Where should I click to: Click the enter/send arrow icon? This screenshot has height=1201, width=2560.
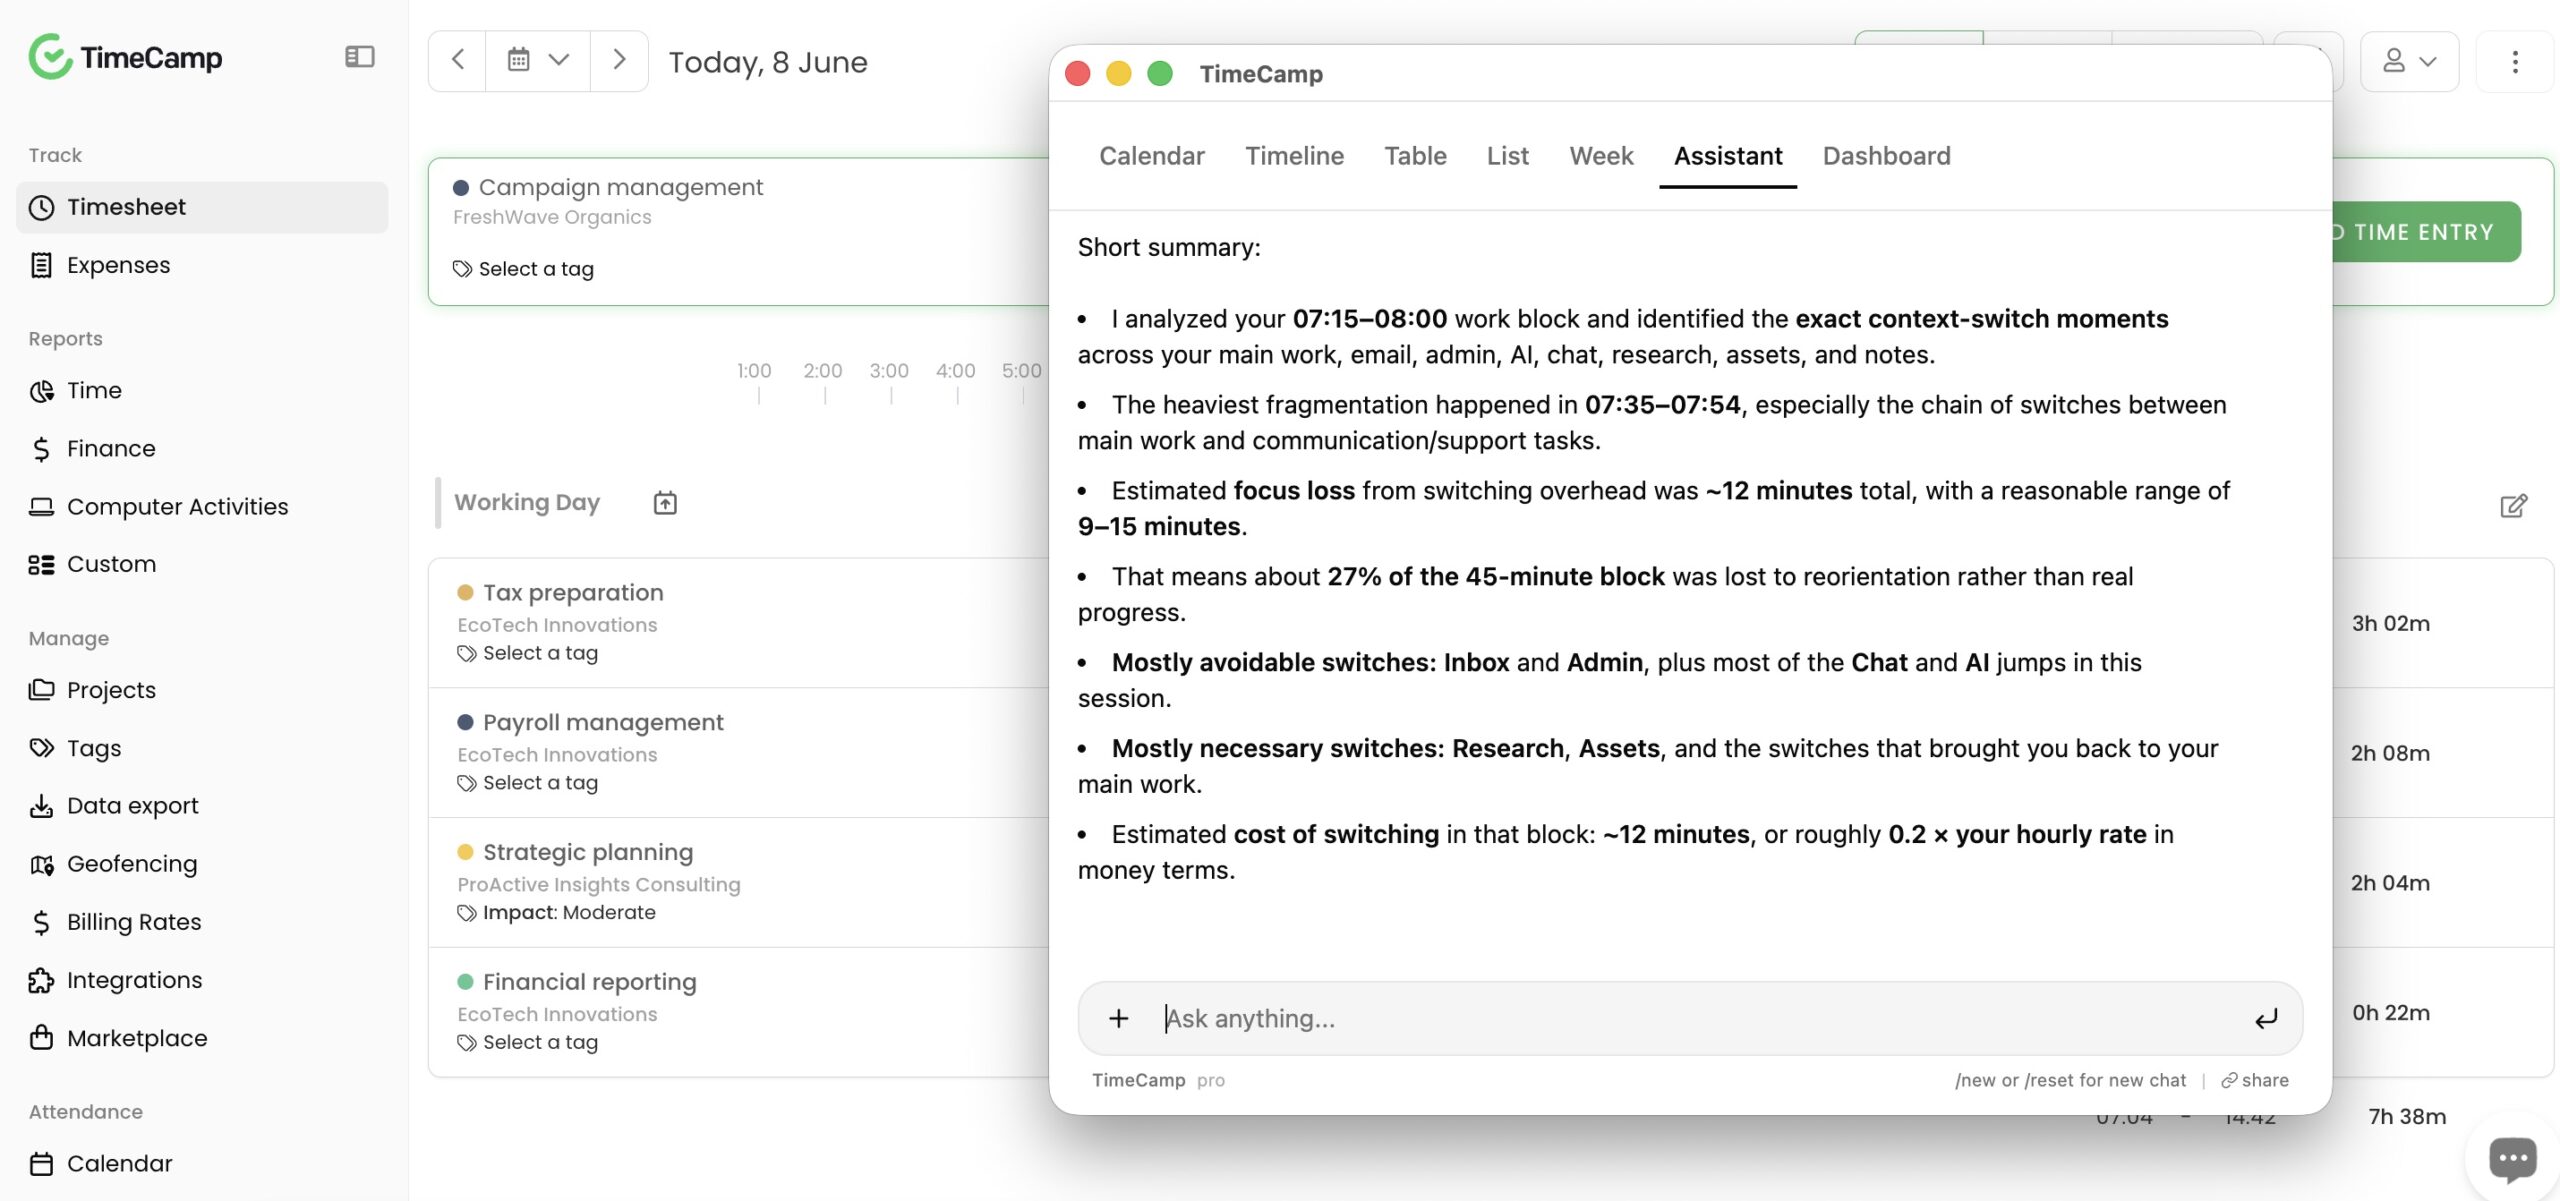coord(2265,1018)
